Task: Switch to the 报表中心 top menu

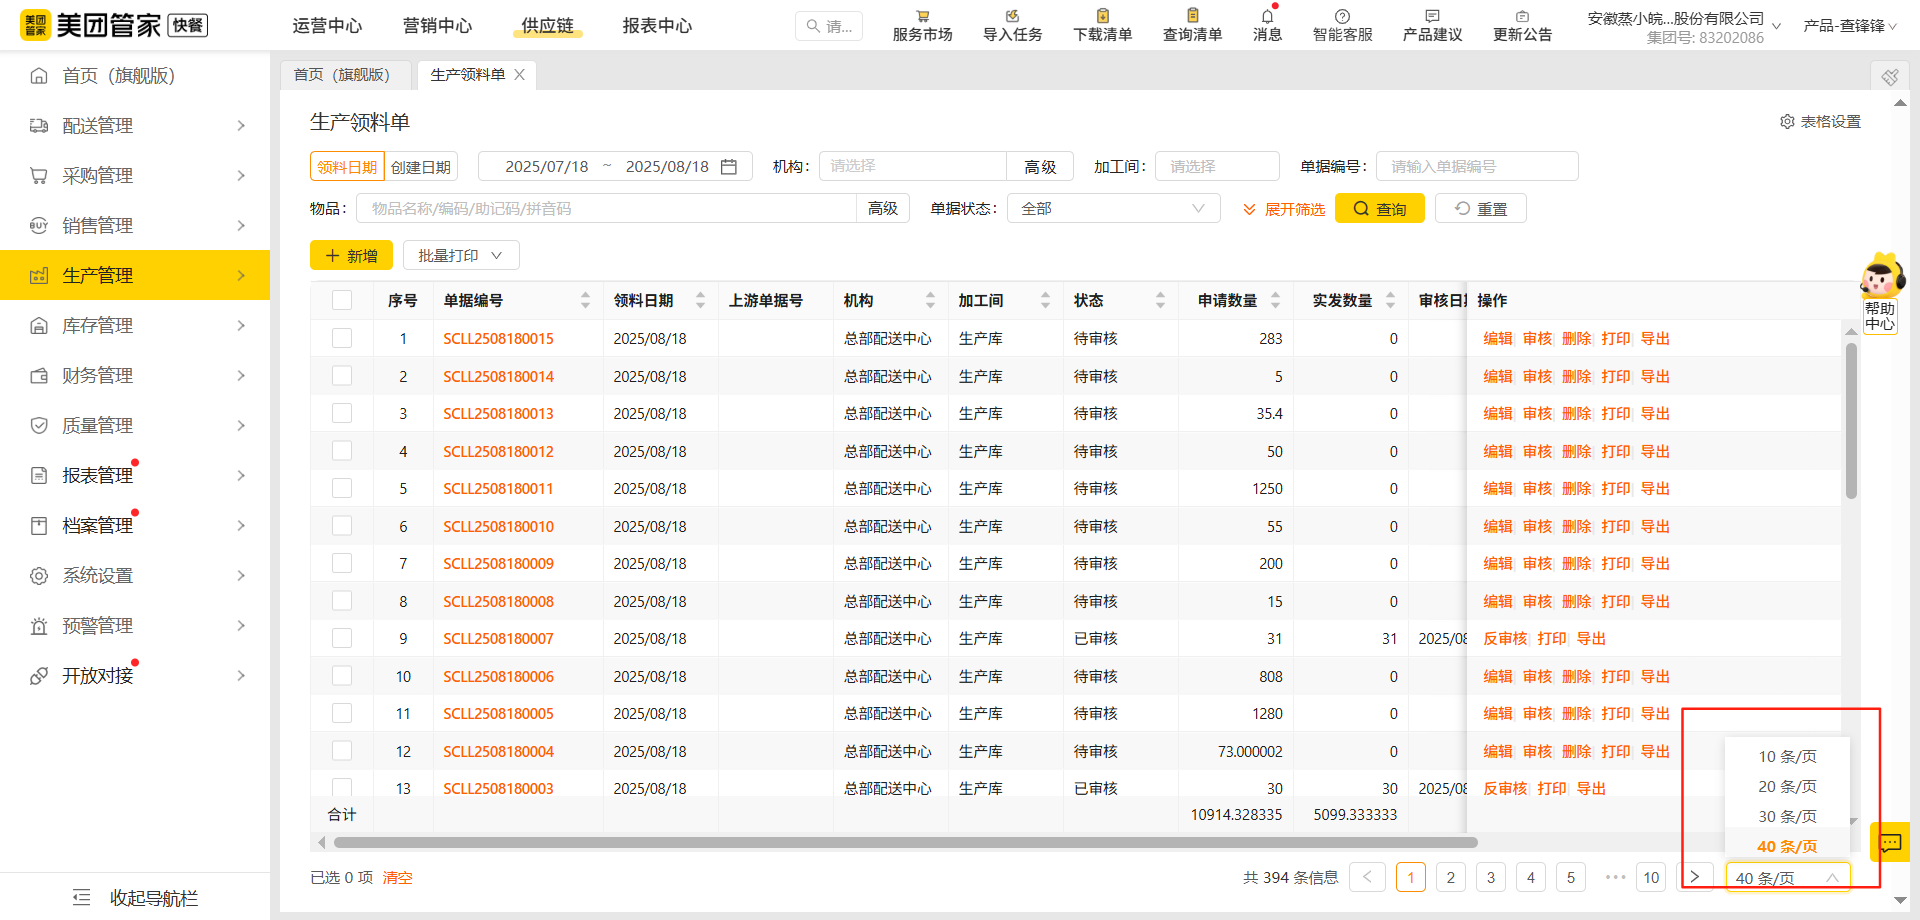Action: coord(657,26)
